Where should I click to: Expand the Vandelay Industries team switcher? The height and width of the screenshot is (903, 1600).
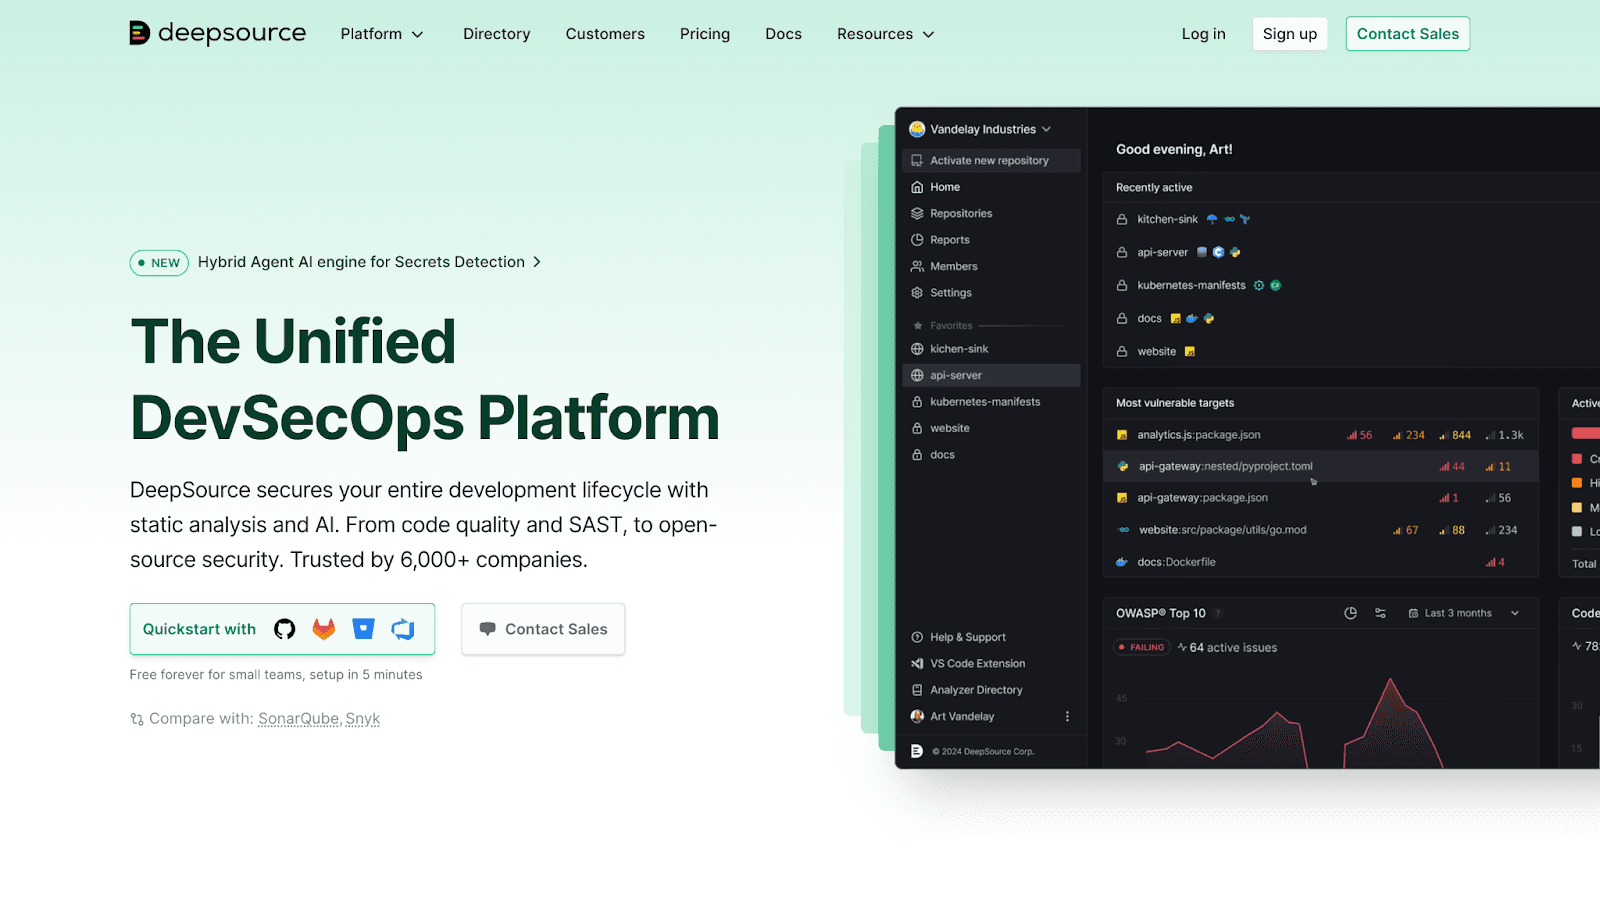[980, 129]
